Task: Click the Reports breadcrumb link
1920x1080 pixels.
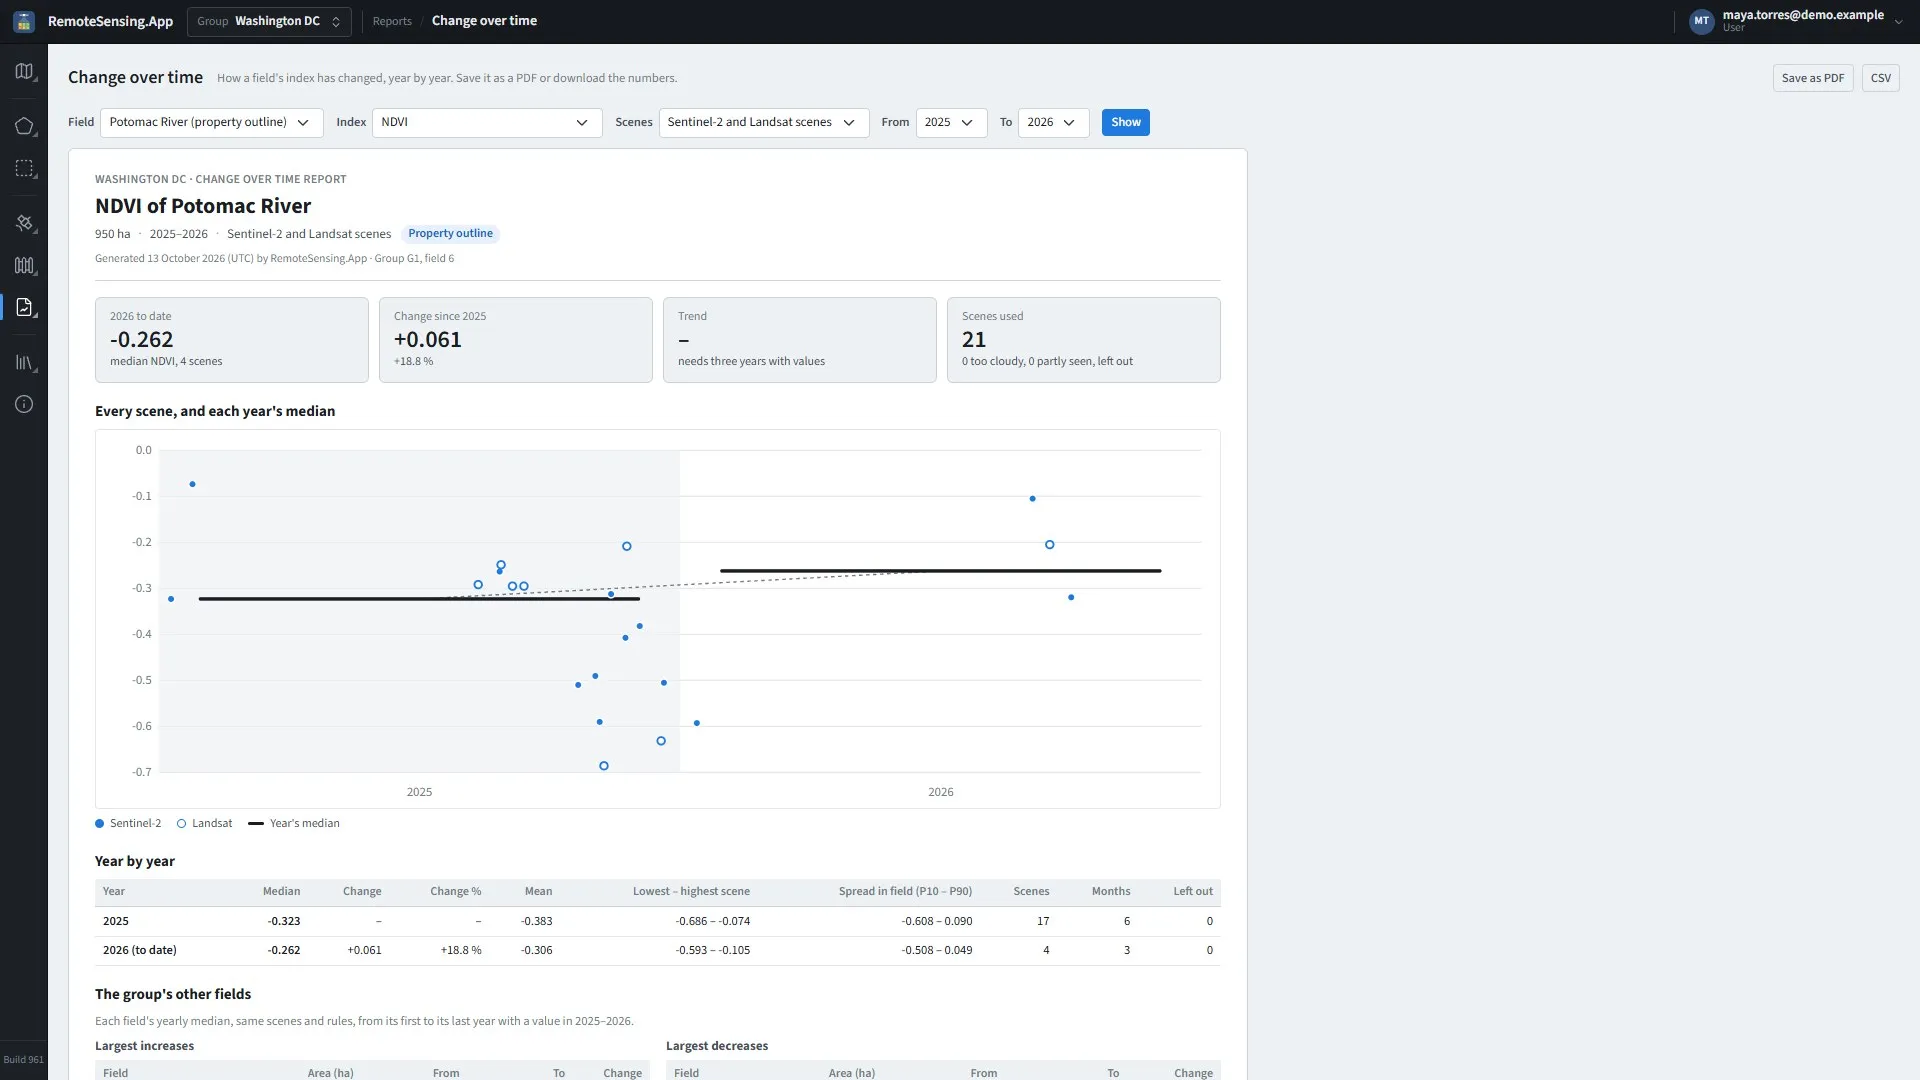Action: click(x=392, y=21)
